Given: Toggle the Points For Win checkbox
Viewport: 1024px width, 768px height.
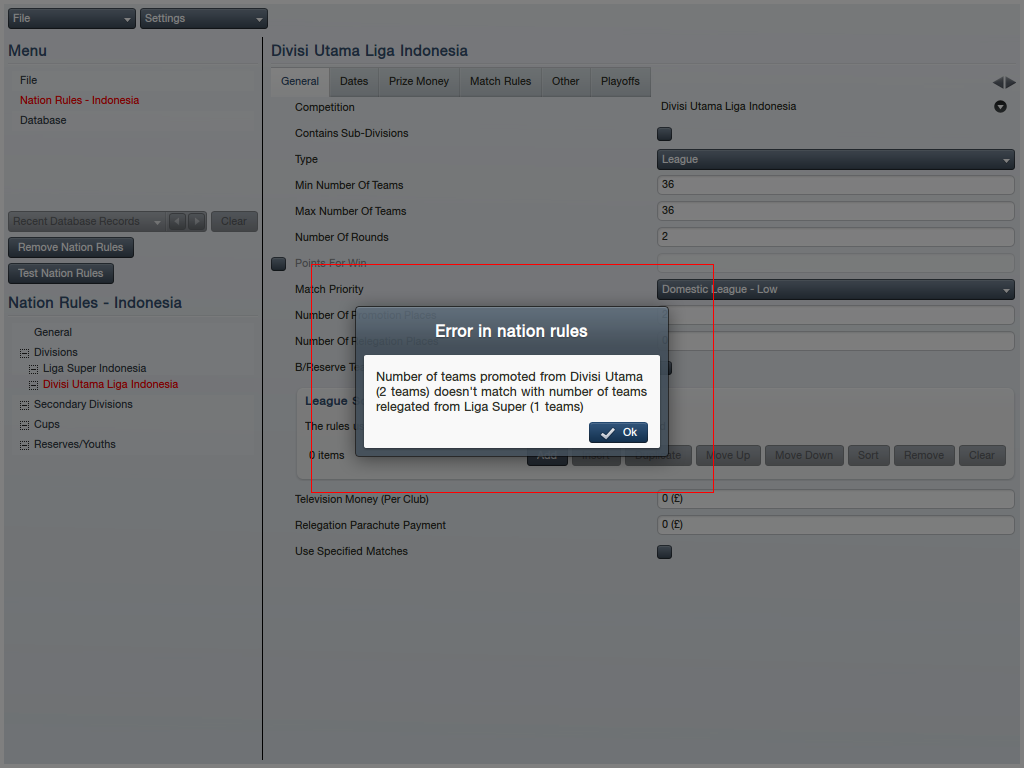Looking at the screenshot, I should pos(279,264).
